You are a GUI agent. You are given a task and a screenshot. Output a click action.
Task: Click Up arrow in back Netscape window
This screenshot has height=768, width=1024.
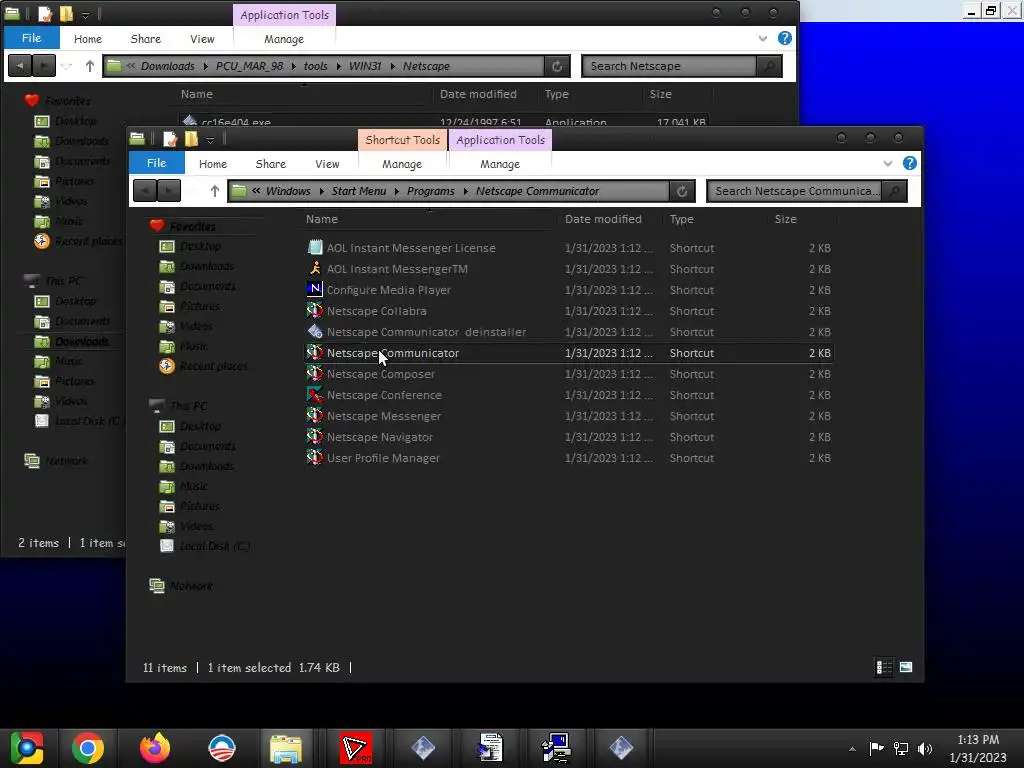pos(89,66)
